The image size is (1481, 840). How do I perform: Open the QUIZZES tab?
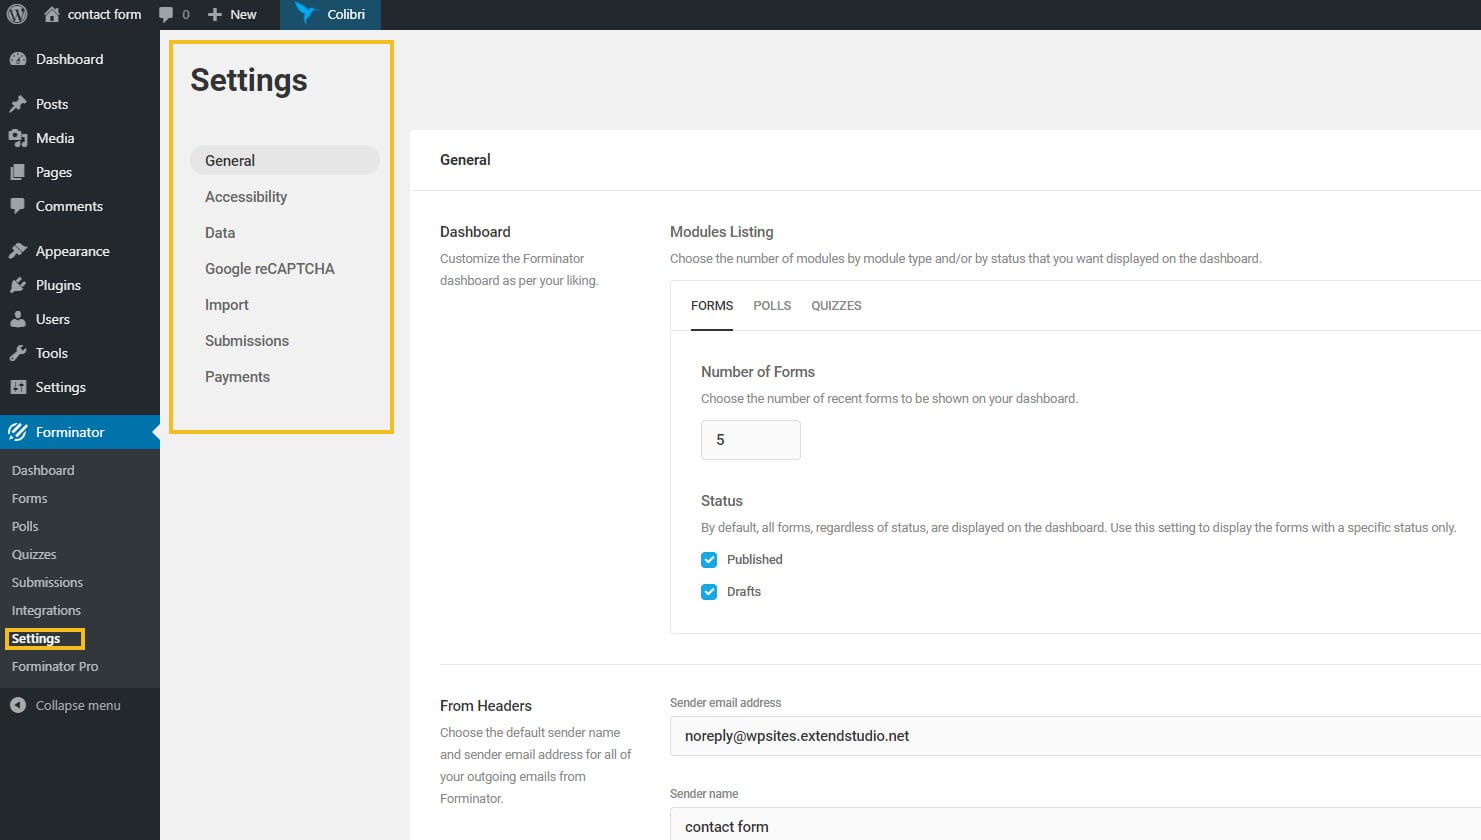click(x=836, y=305)
